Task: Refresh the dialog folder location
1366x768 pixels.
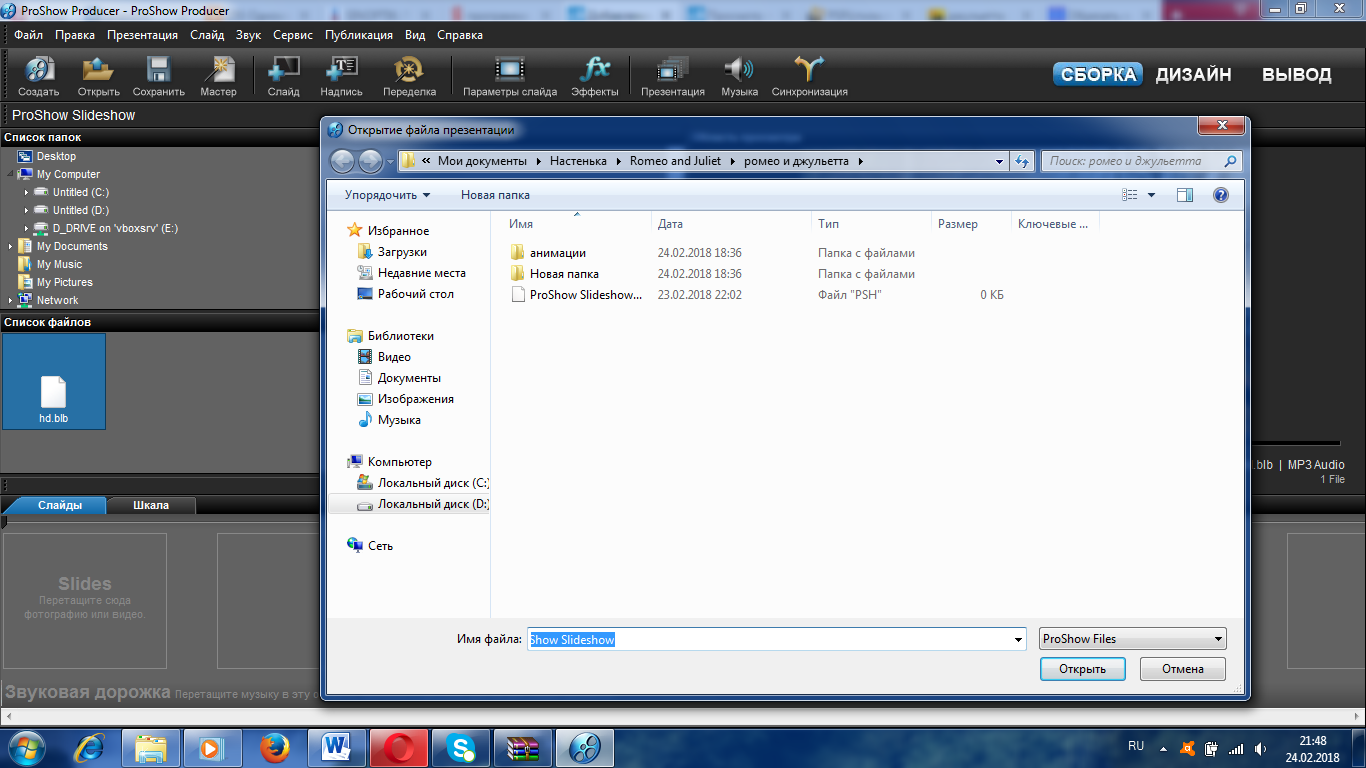Action: pos(1022,161)
